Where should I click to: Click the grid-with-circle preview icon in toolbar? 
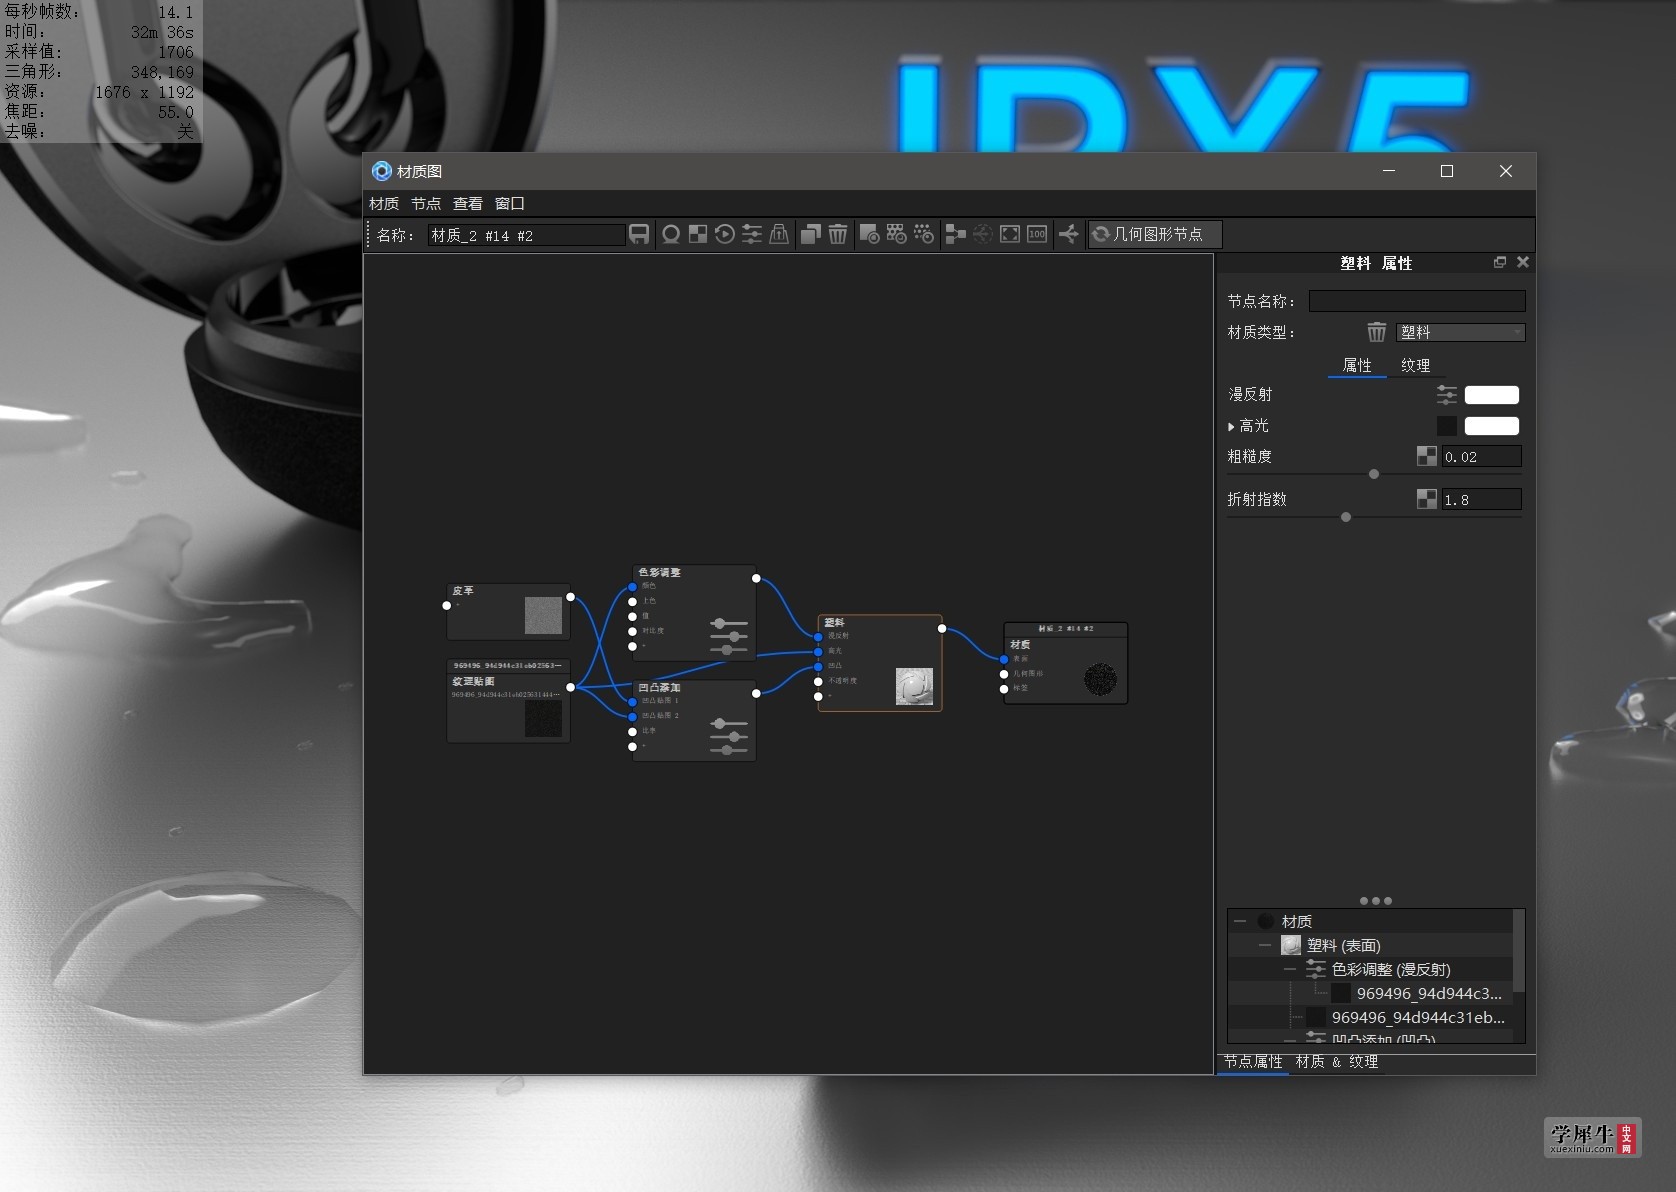pos(896,234)
